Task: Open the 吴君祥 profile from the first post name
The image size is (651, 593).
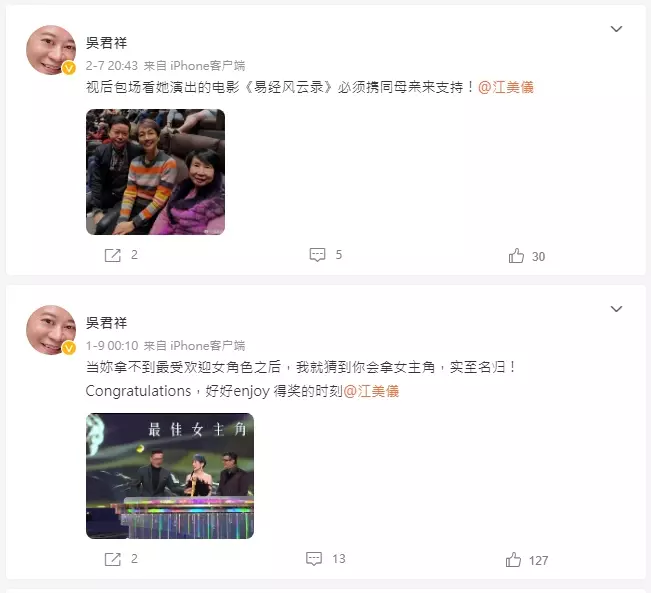Action: coord(106,43)
